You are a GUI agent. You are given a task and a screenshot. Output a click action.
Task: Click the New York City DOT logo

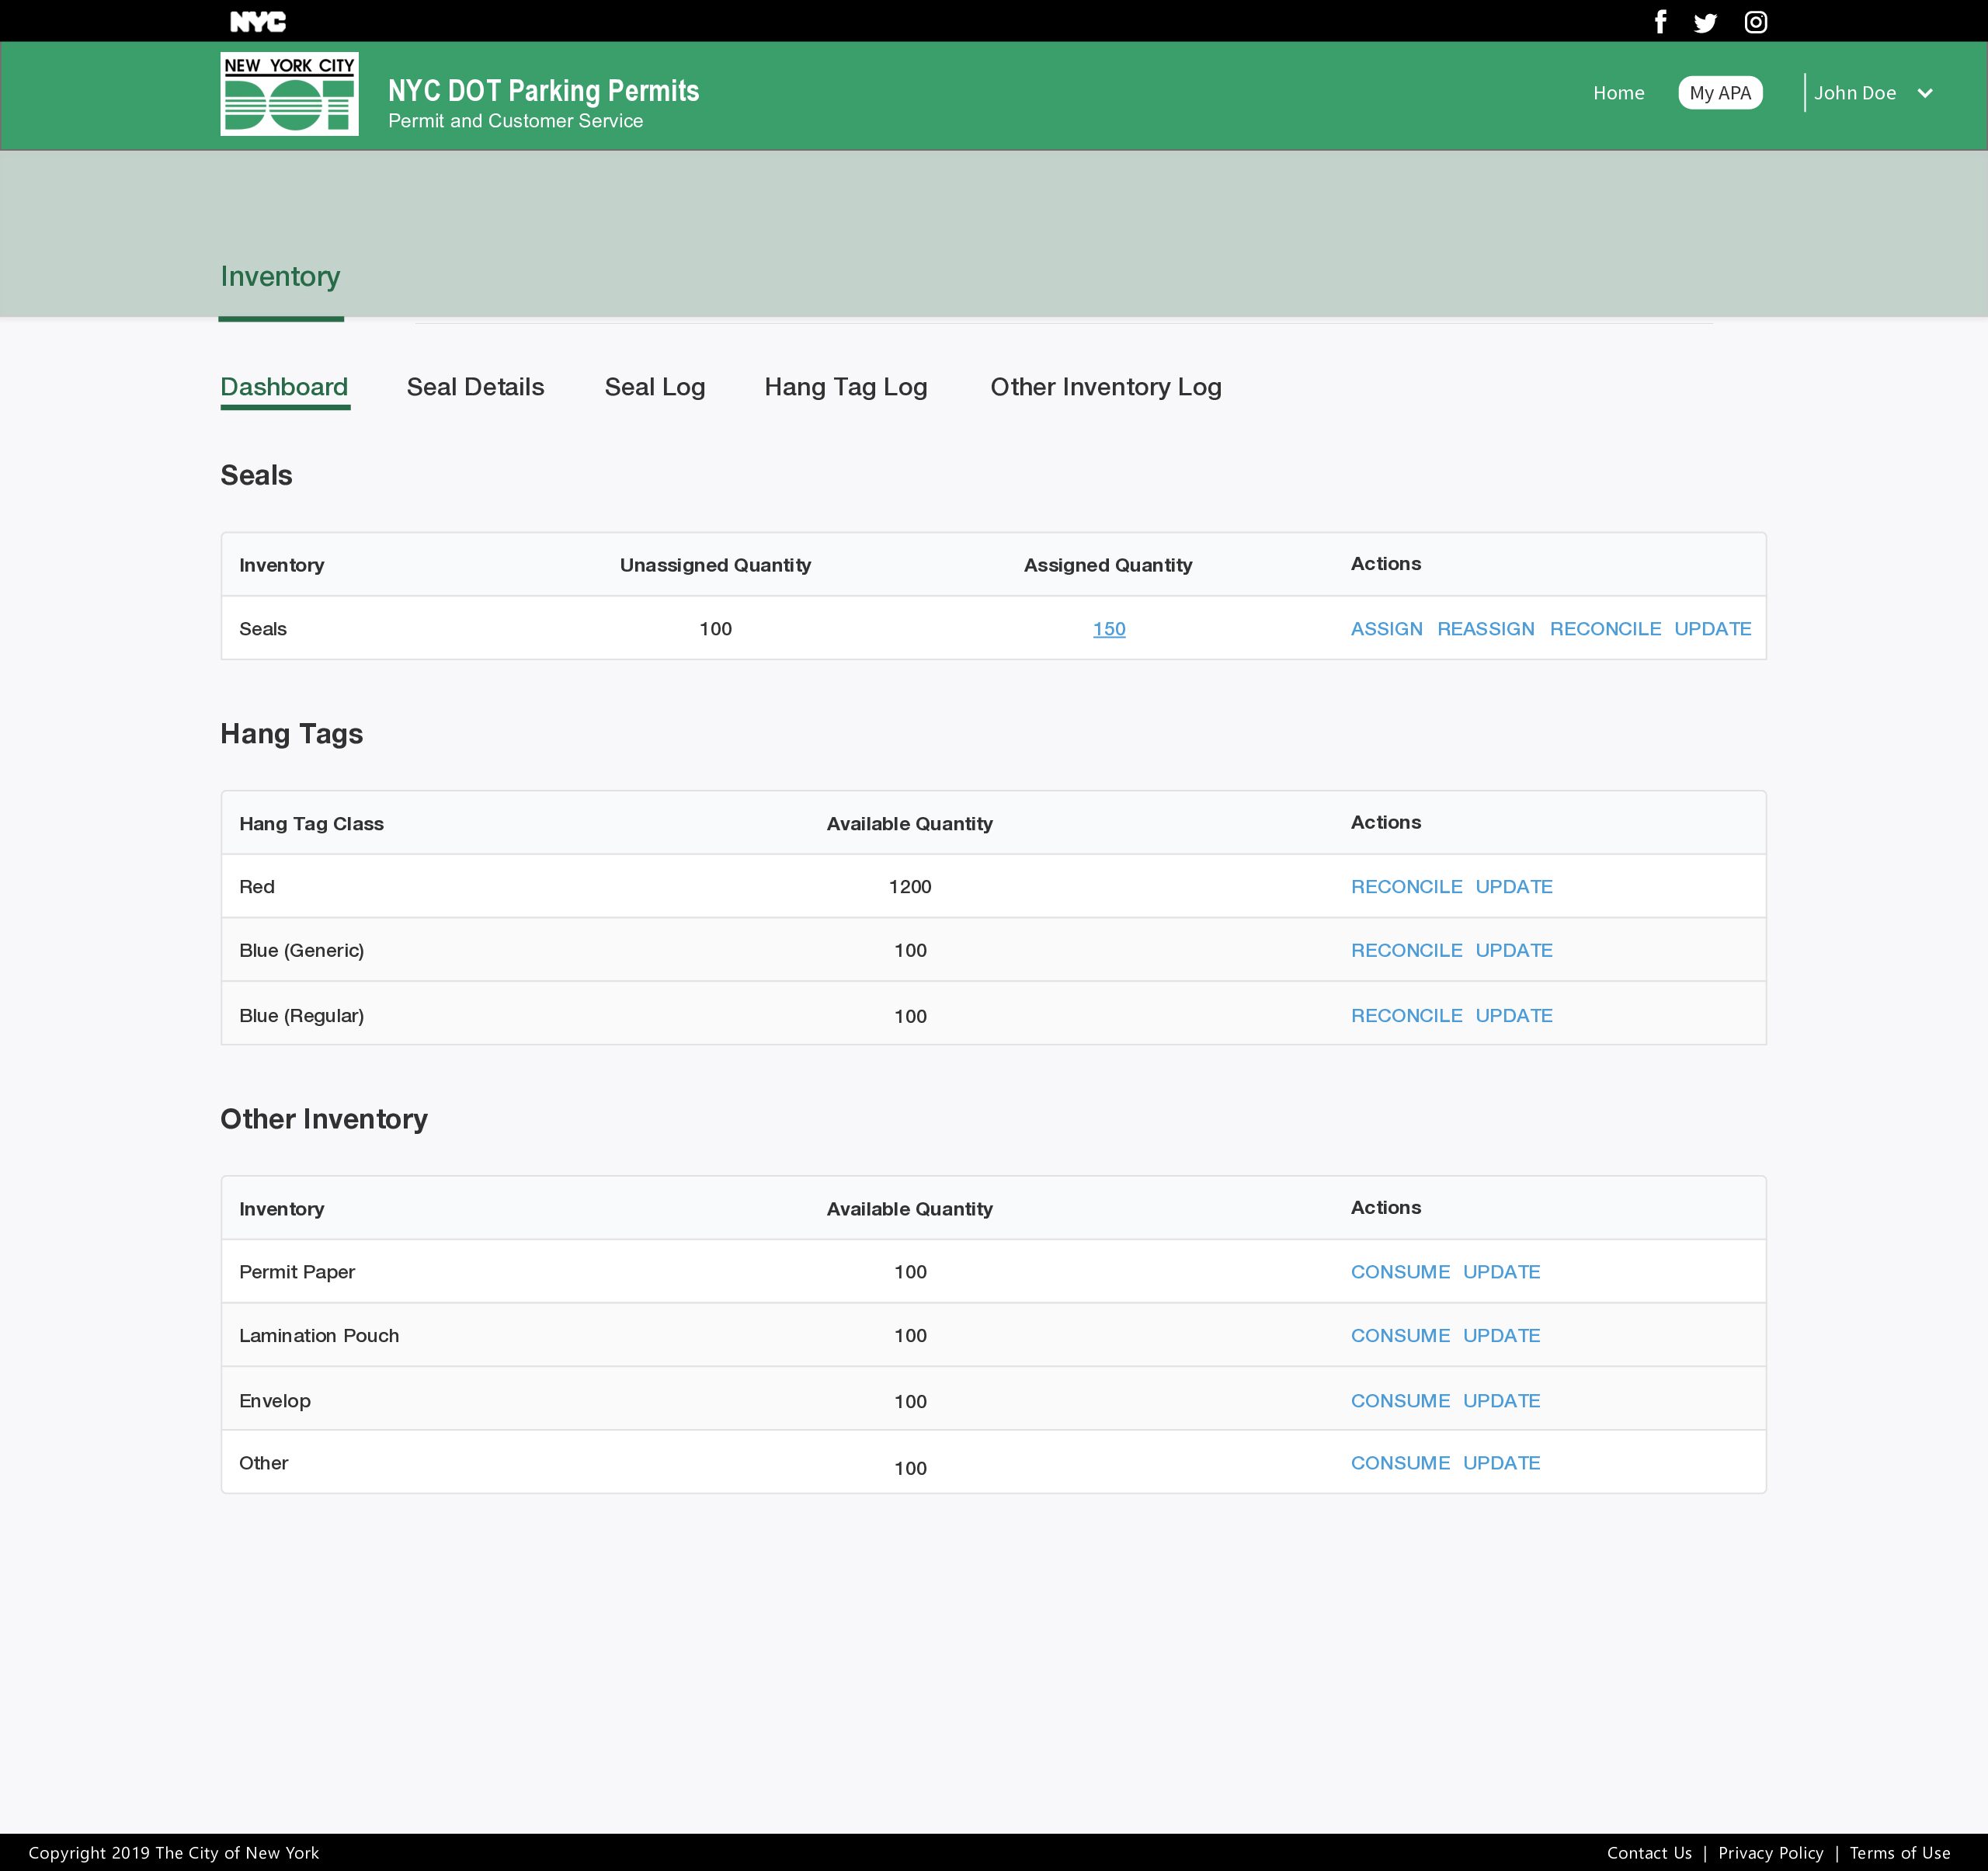(289, 94)
